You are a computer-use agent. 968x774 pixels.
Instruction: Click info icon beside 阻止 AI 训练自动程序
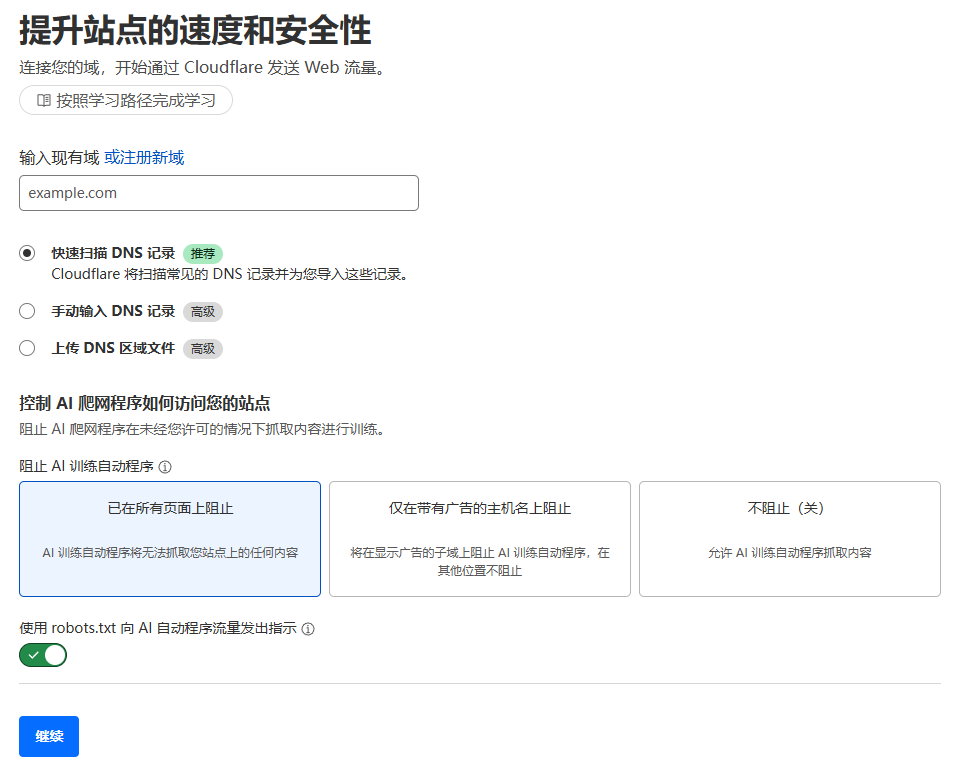click(165, 467)
